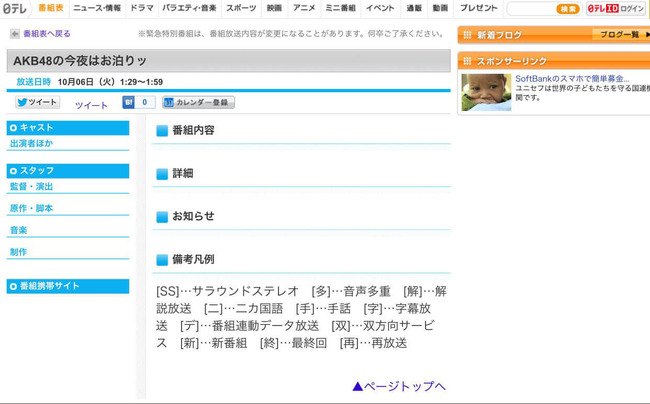The image size is (650, 404).
Task: Click the Twitter ツイート button
Action: [38, 102]
